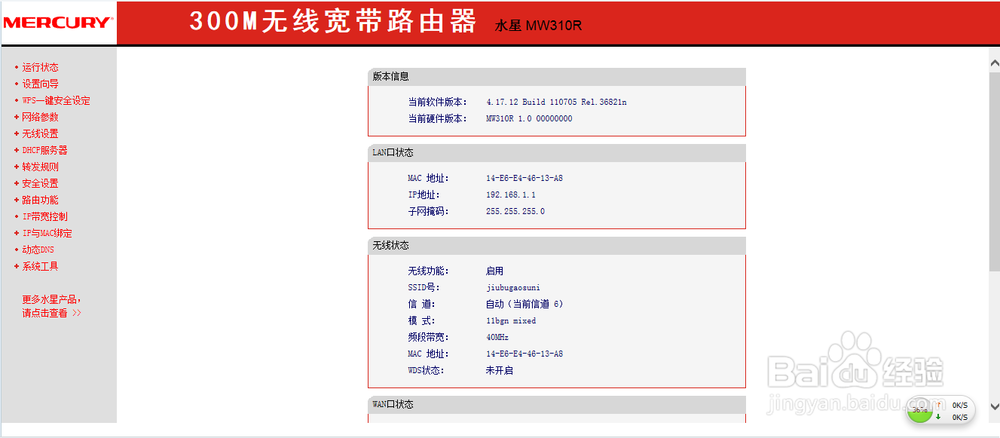Click the LAN口状态 section header
The height and width of the screenshot is (438, 1000).
tap(557, 152)
